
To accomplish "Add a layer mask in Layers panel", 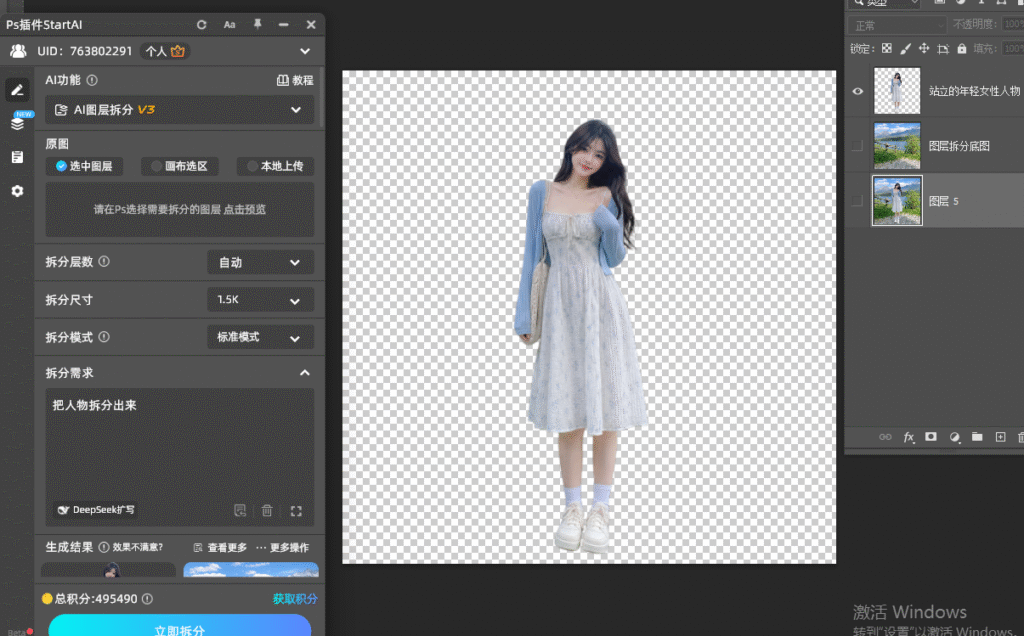I will tap(931, 437).
